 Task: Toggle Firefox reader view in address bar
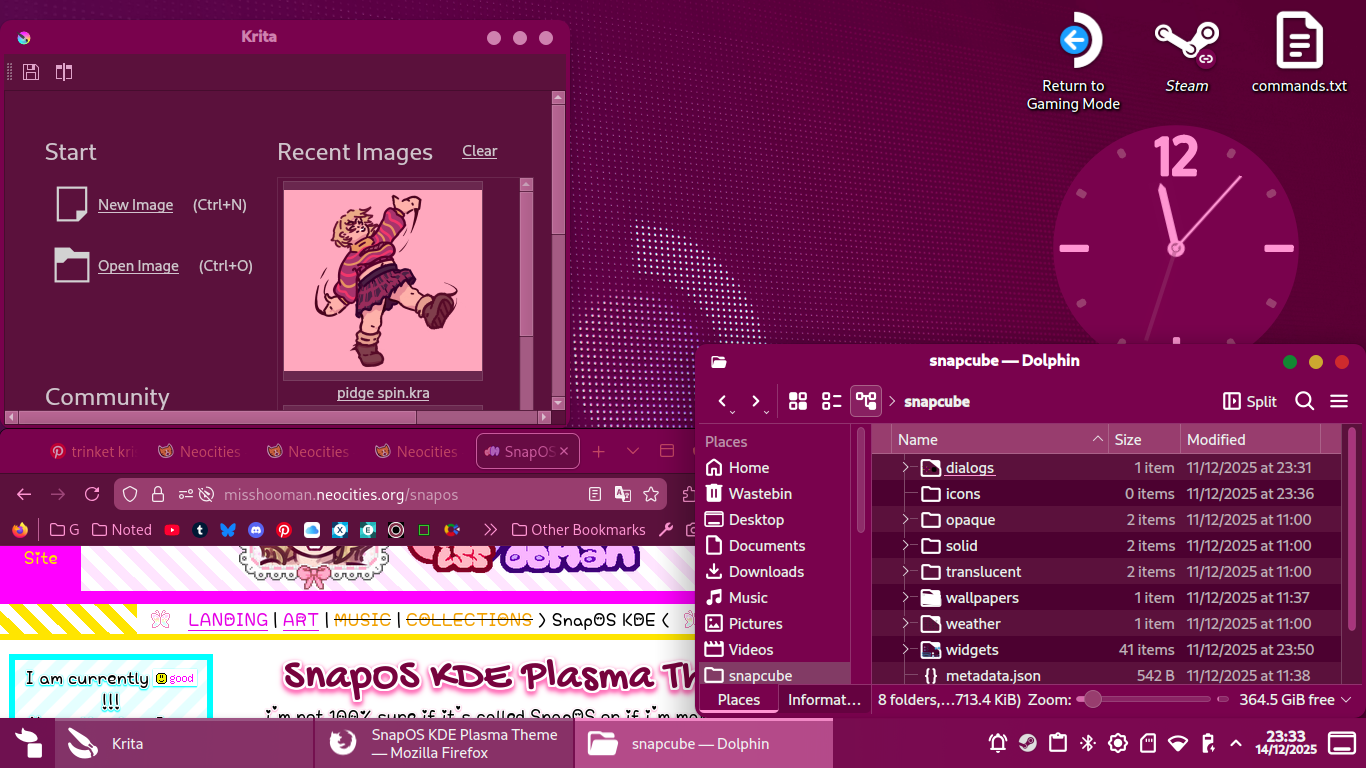point(595,494)
